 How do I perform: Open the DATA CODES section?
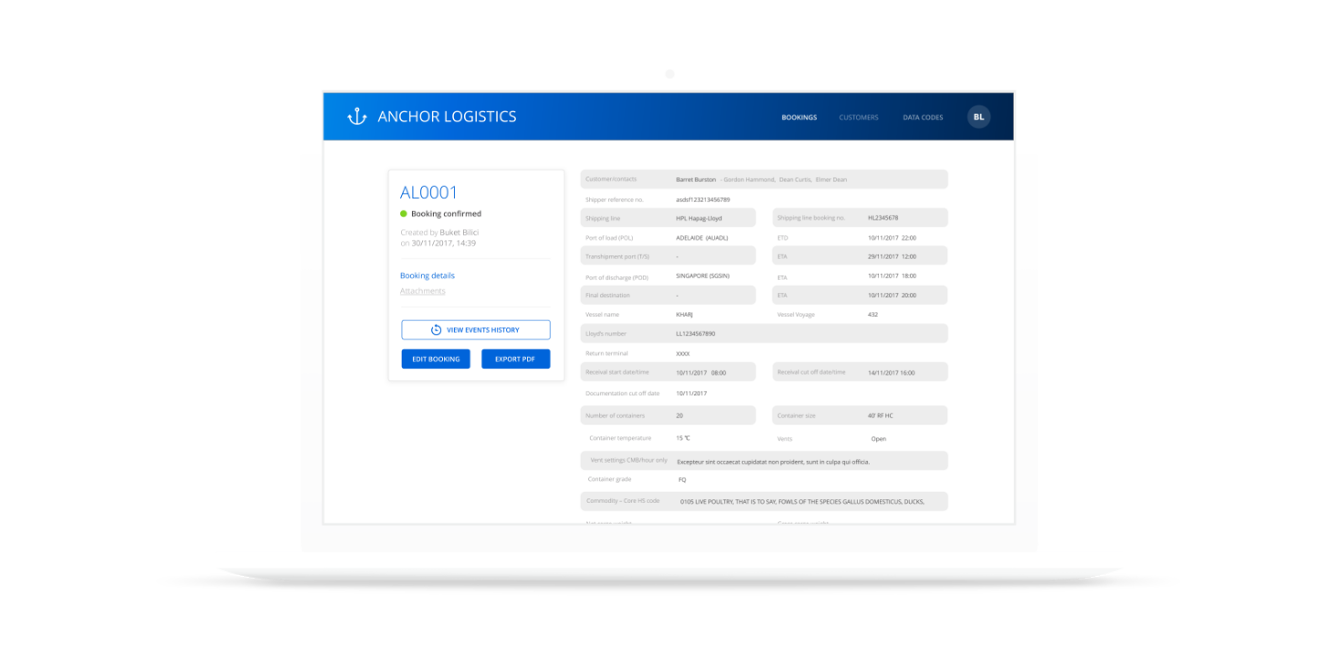click(x=922, y=117)
